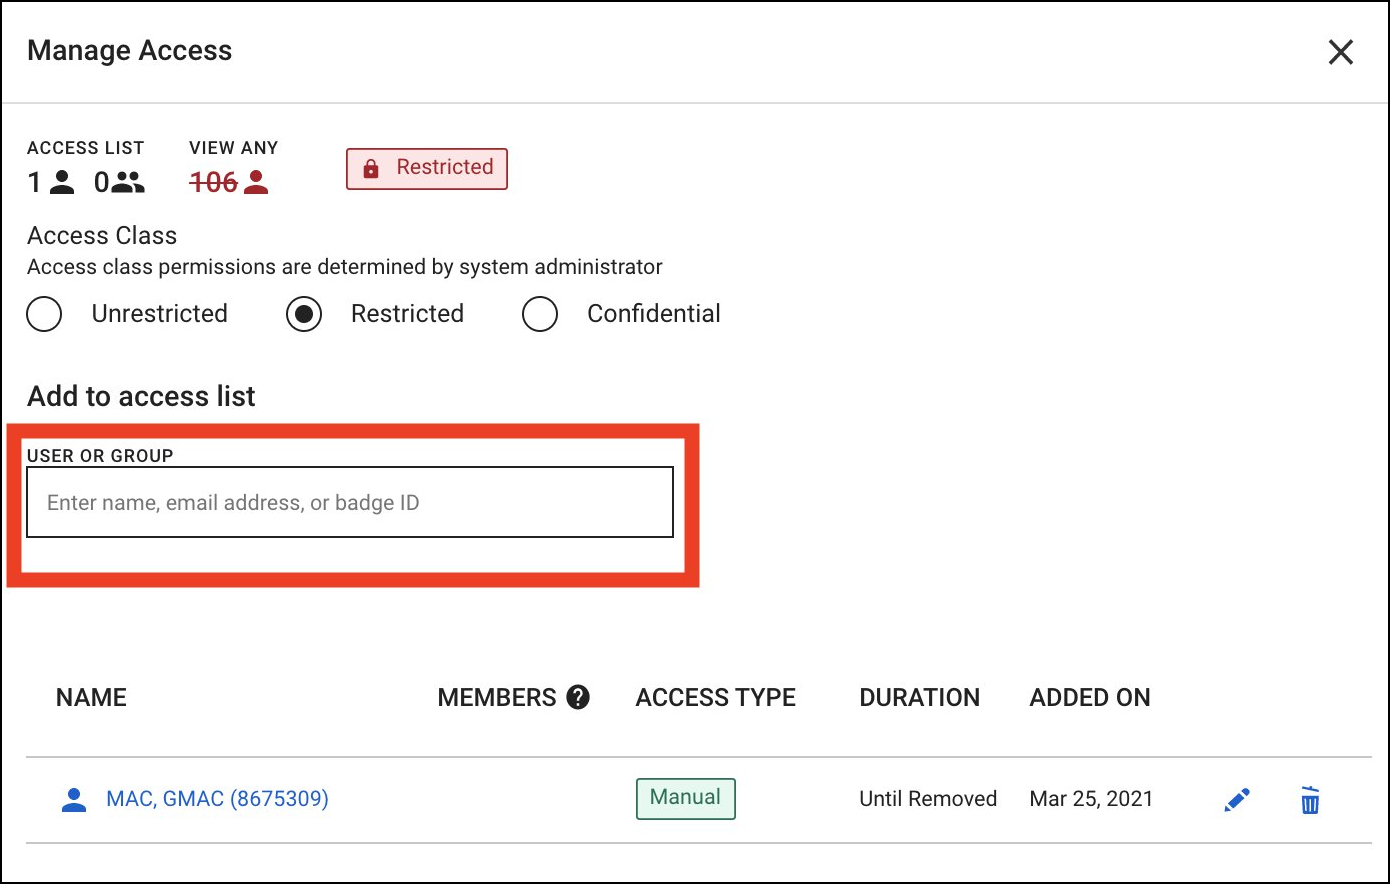The height and width of the screenshot is (884, 1390).
Task: Select the Restricted radio button
Action: click(x=303, y=313)
